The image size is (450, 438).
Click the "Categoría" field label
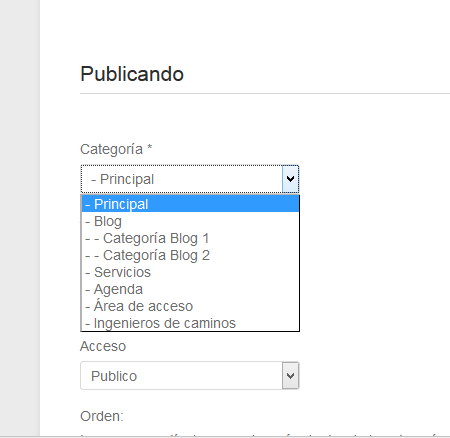point(112,149)
